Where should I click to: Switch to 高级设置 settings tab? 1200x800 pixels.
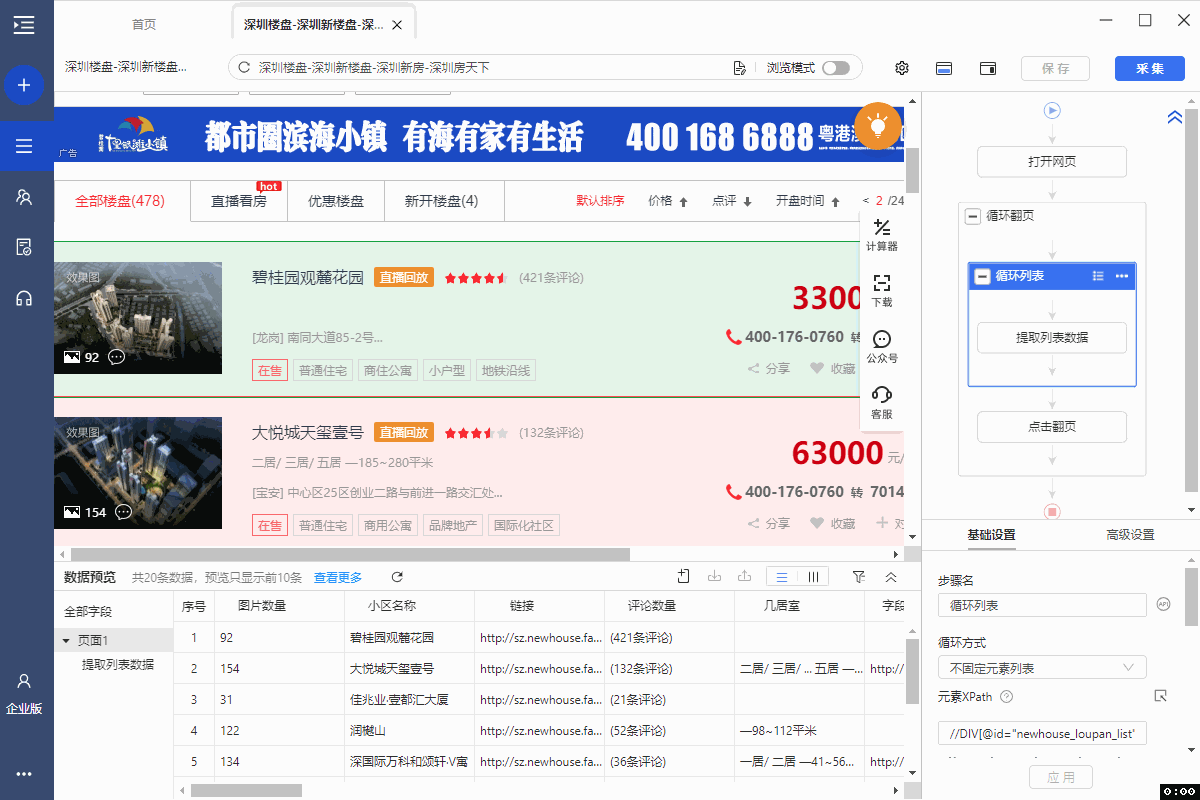1130,535
